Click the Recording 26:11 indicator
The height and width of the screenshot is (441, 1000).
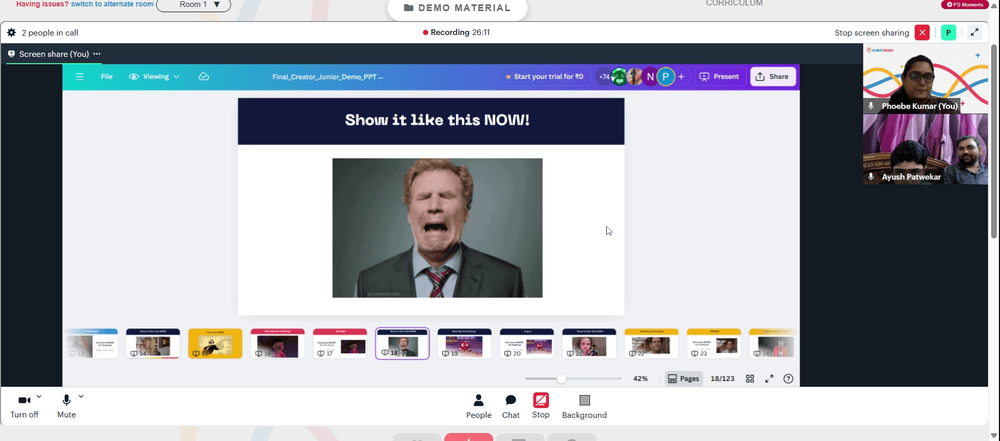[456, 33]
